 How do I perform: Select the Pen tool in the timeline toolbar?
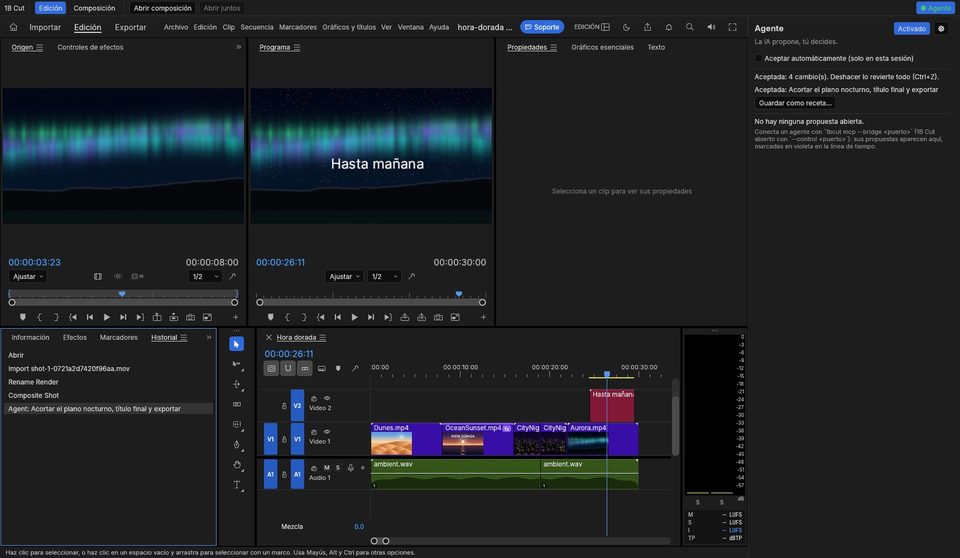point(237,445)
